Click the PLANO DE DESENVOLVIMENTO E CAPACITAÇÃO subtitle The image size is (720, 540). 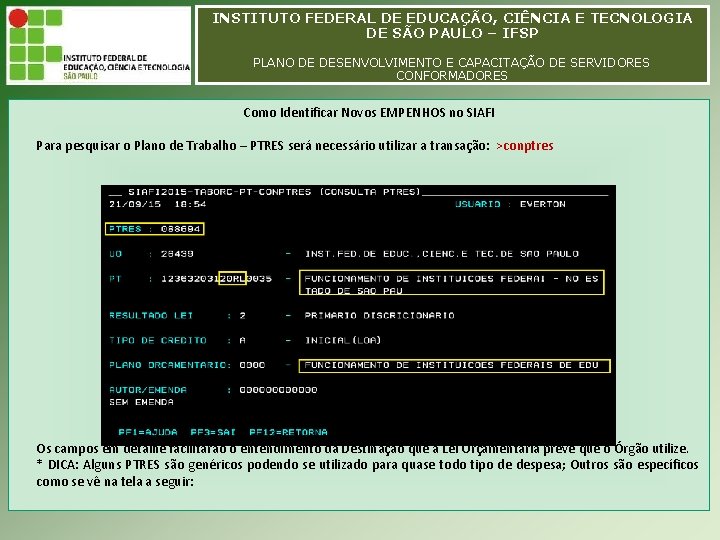451,69
